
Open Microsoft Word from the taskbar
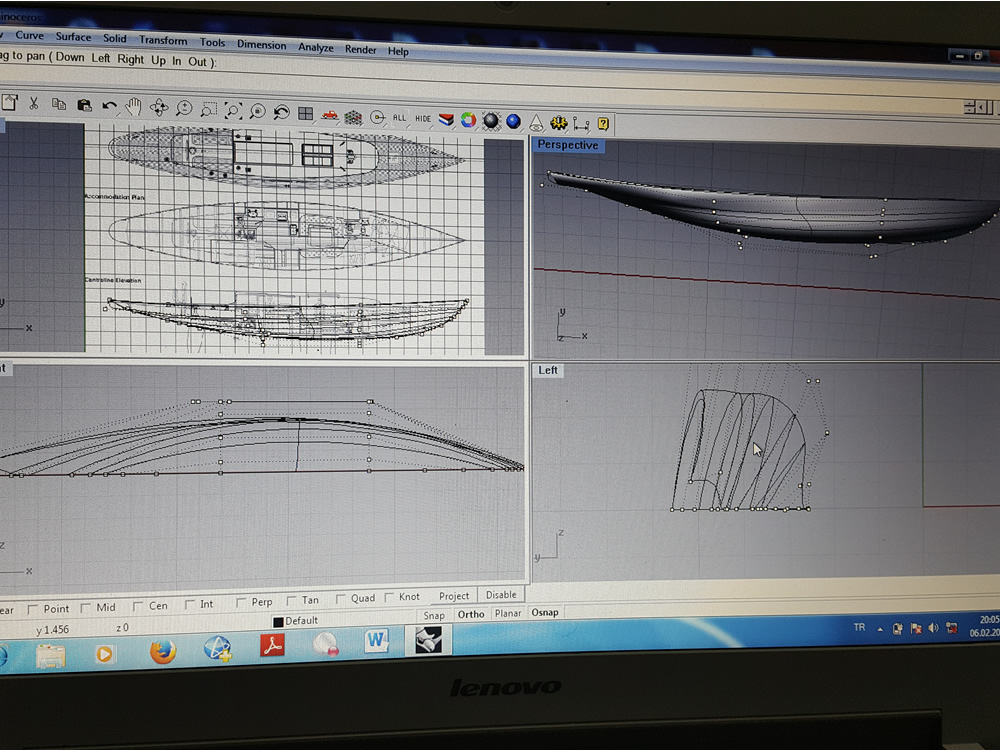376,641
